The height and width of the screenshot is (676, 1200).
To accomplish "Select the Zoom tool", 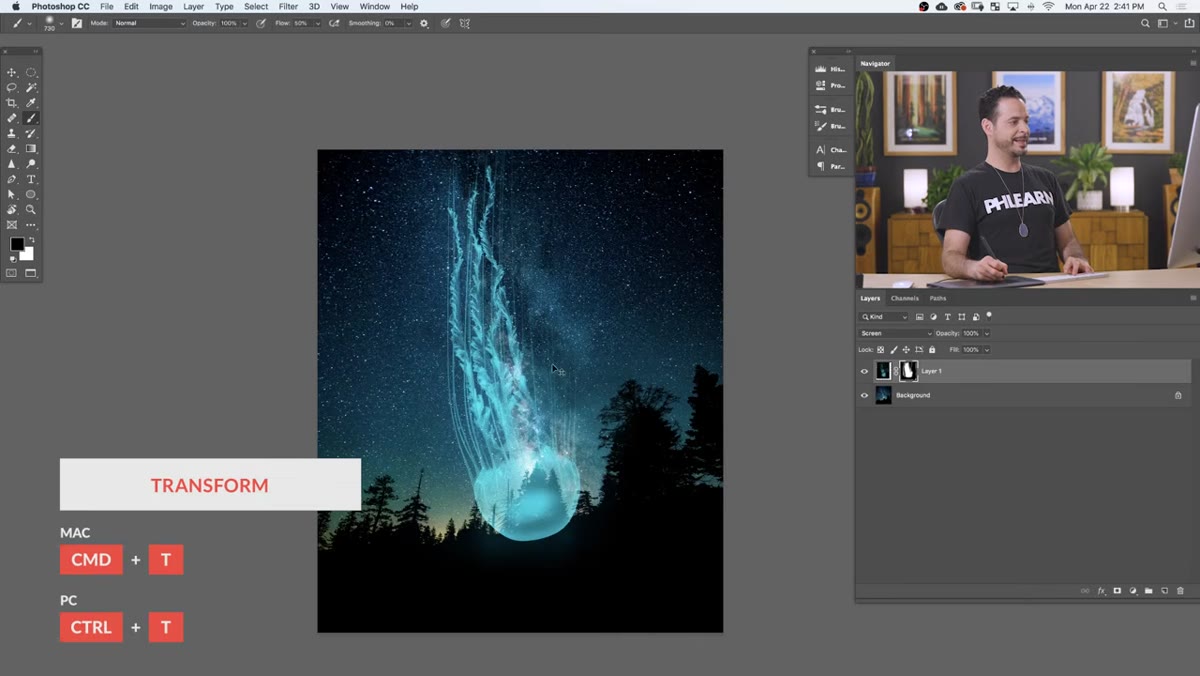I will pyautogui.click(x=31, y=210).
